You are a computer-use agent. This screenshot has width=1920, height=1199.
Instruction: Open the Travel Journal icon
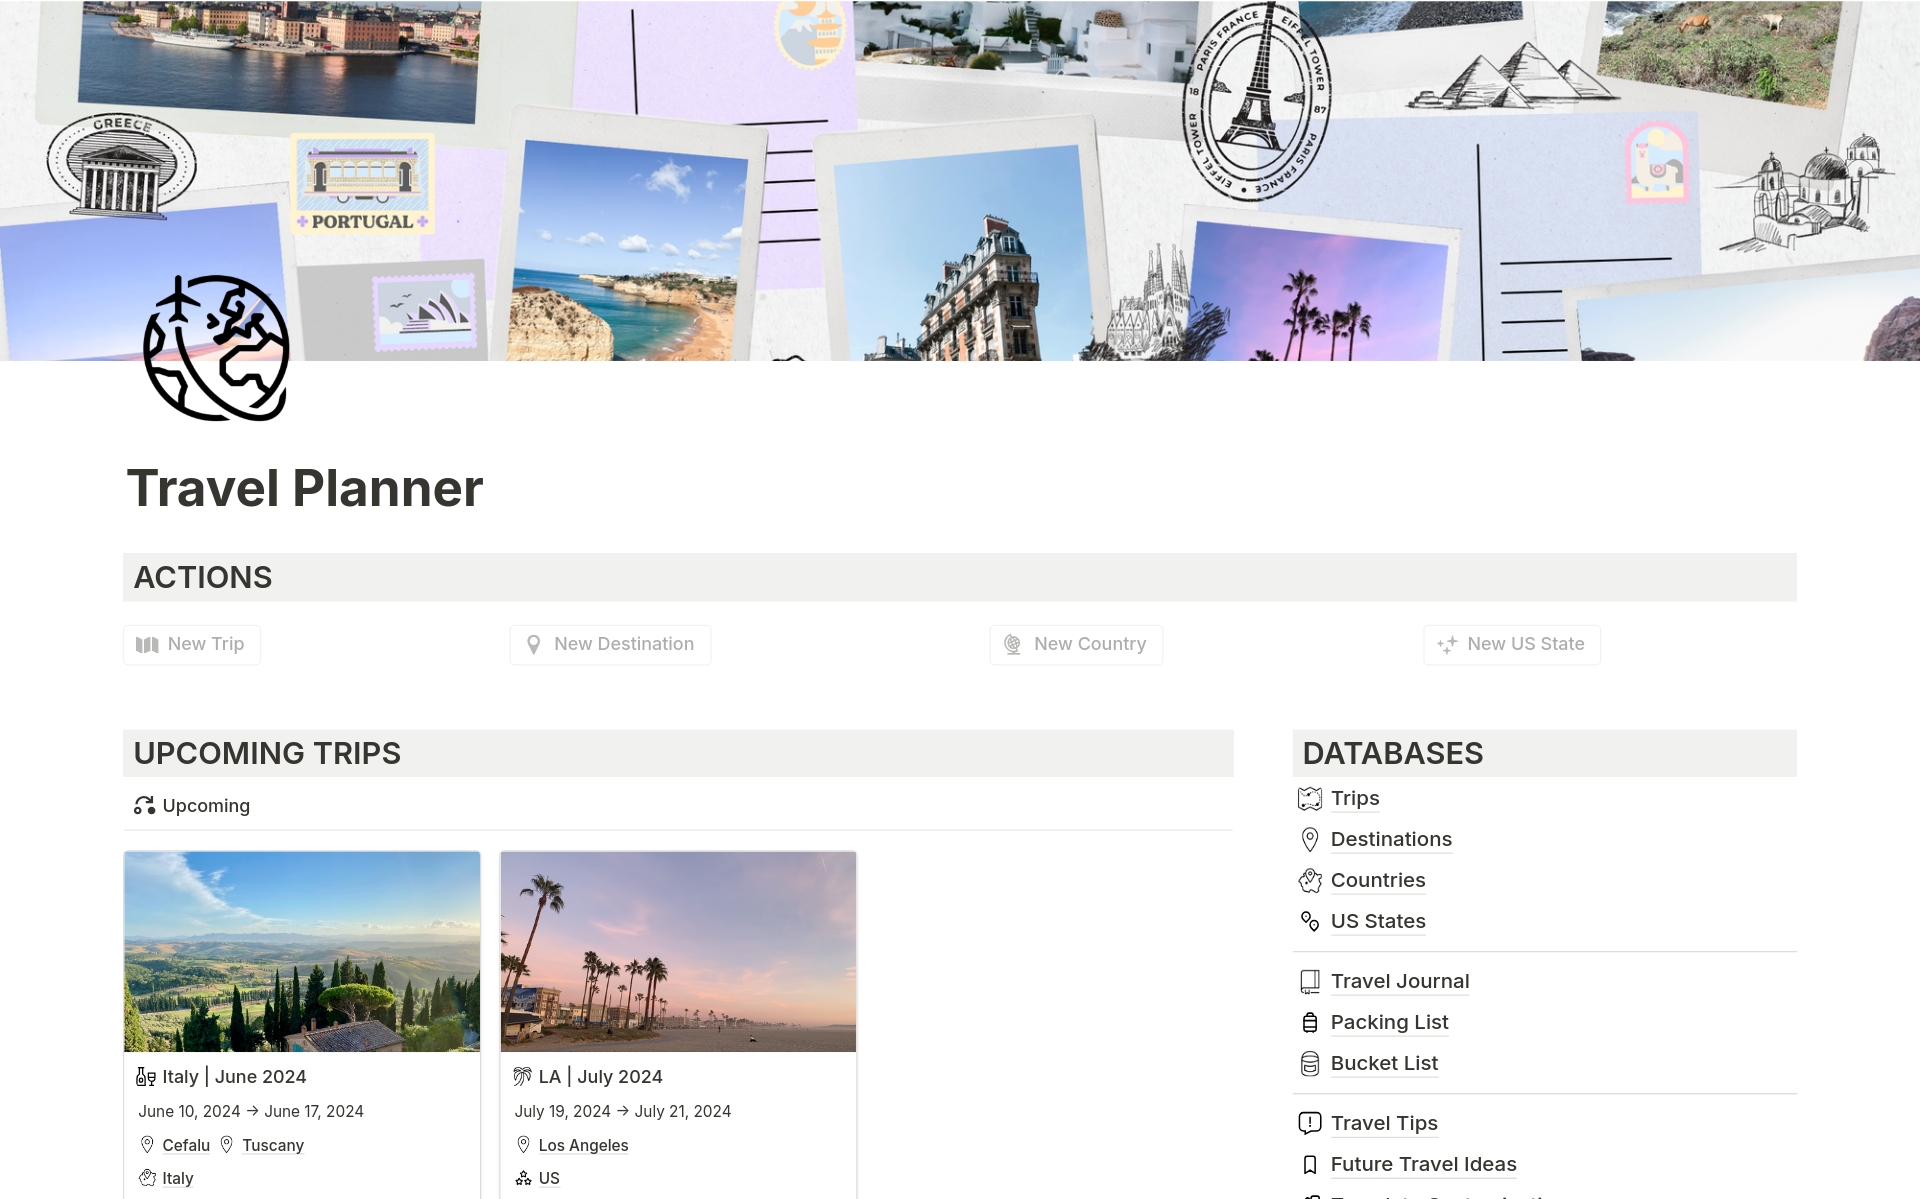[1307, 979]
